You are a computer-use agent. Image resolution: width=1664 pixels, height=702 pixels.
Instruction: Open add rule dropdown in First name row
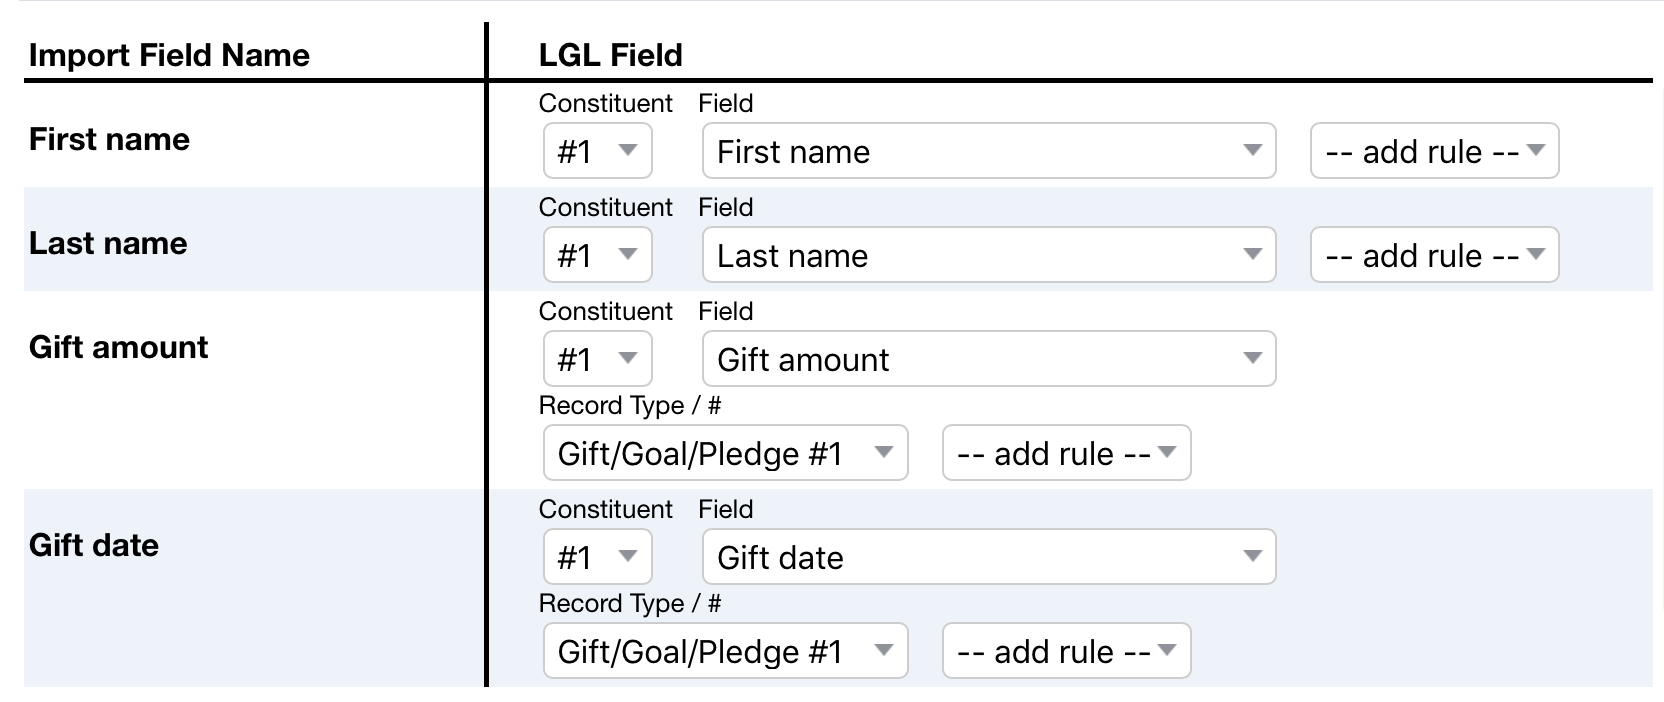pos(1434,151)
